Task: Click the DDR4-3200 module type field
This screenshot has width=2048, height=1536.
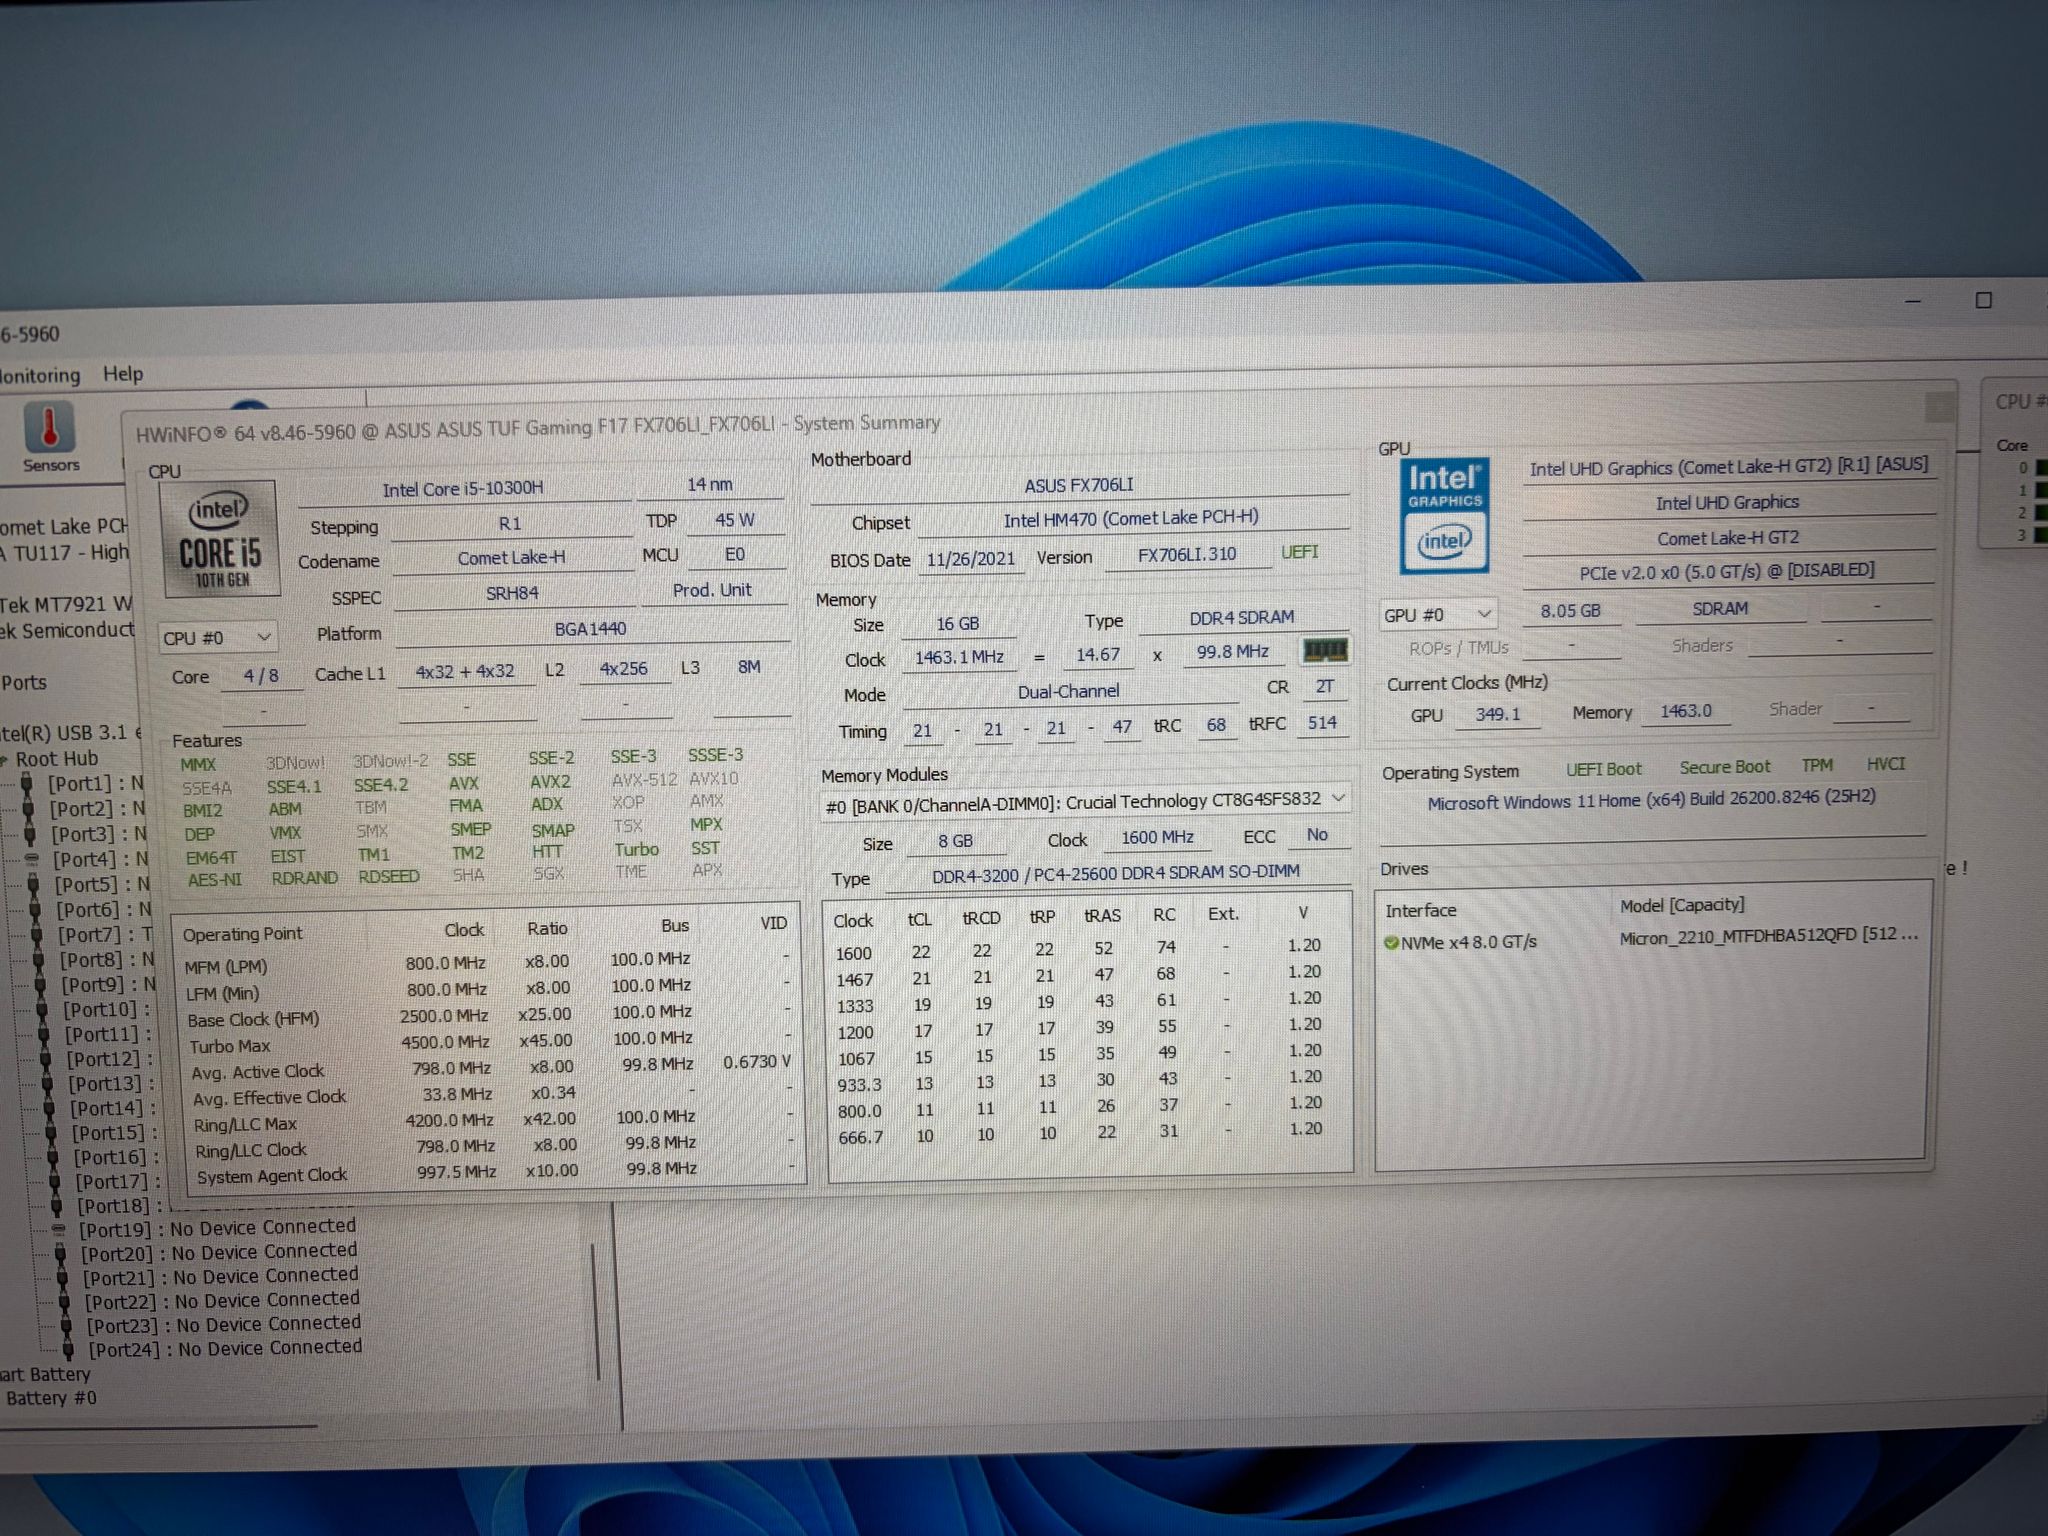Action: [x=1116, y=873]
